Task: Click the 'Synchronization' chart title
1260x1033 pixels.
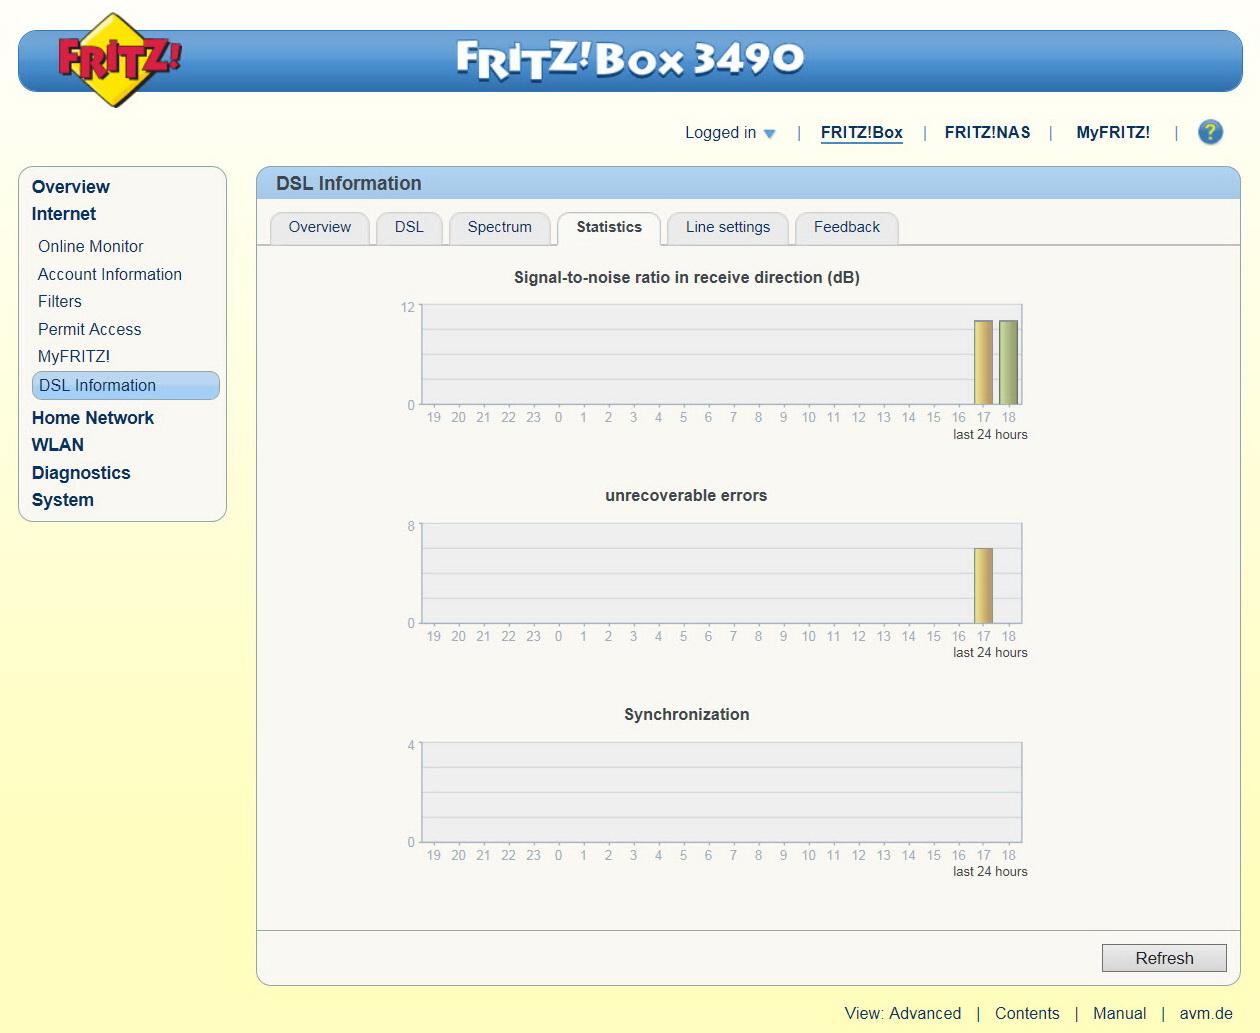Action: coord(687,714)
